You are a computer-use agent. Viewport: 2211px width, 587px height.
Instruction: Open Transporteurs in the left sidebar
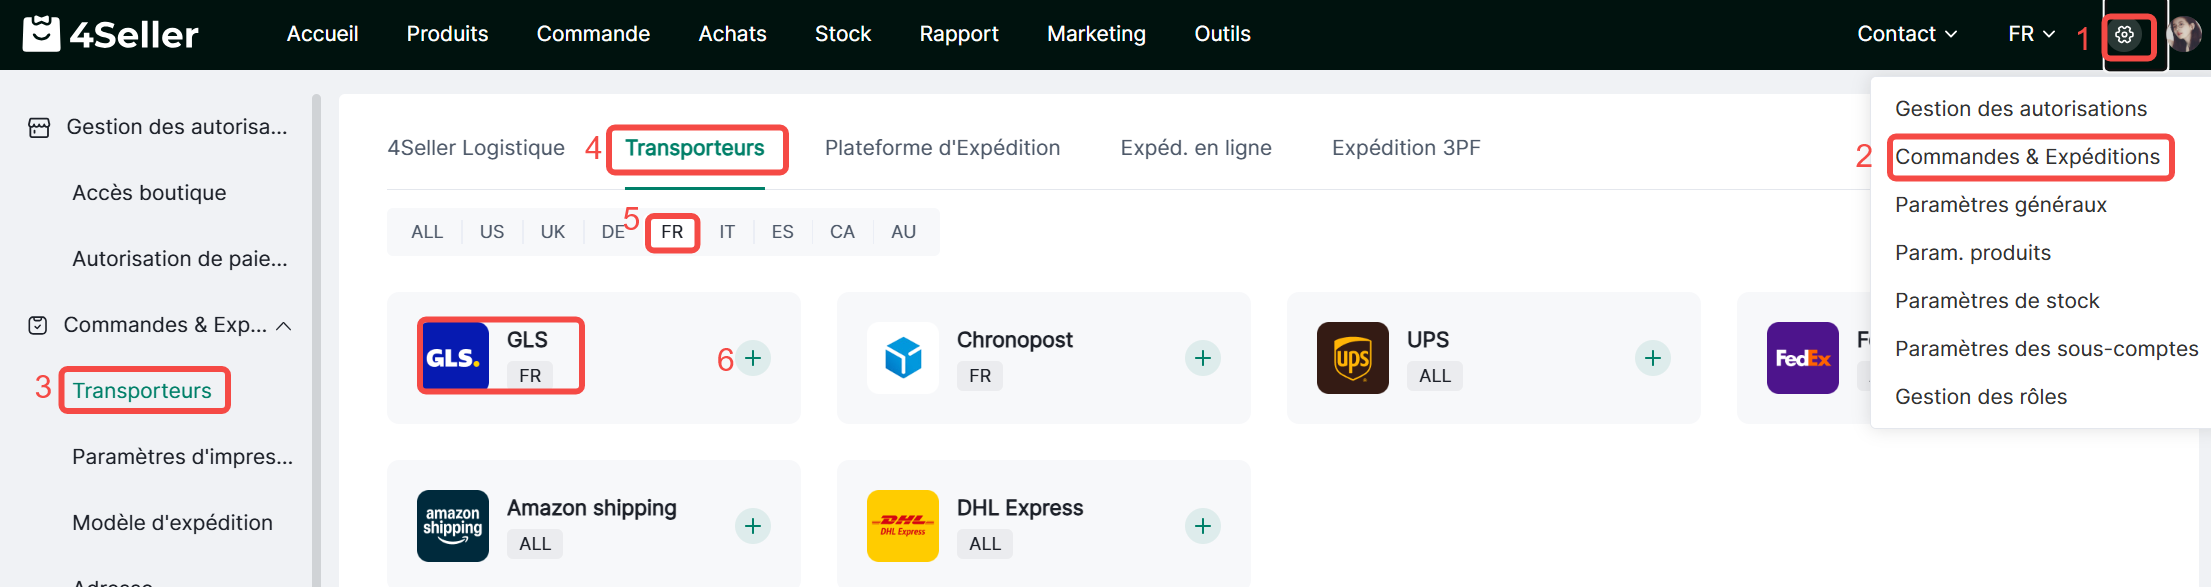click(142, 391)
